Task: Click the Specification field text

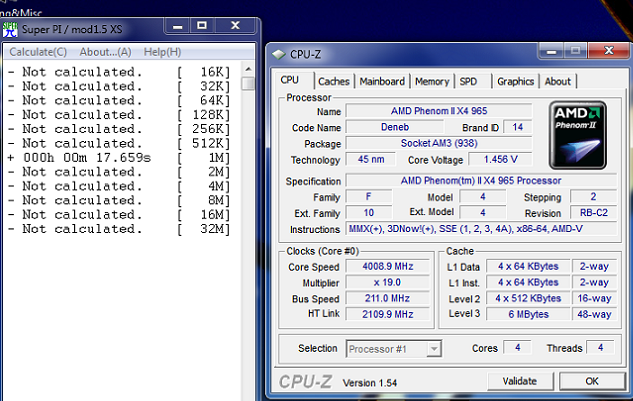Action: (x=481, y=181)
